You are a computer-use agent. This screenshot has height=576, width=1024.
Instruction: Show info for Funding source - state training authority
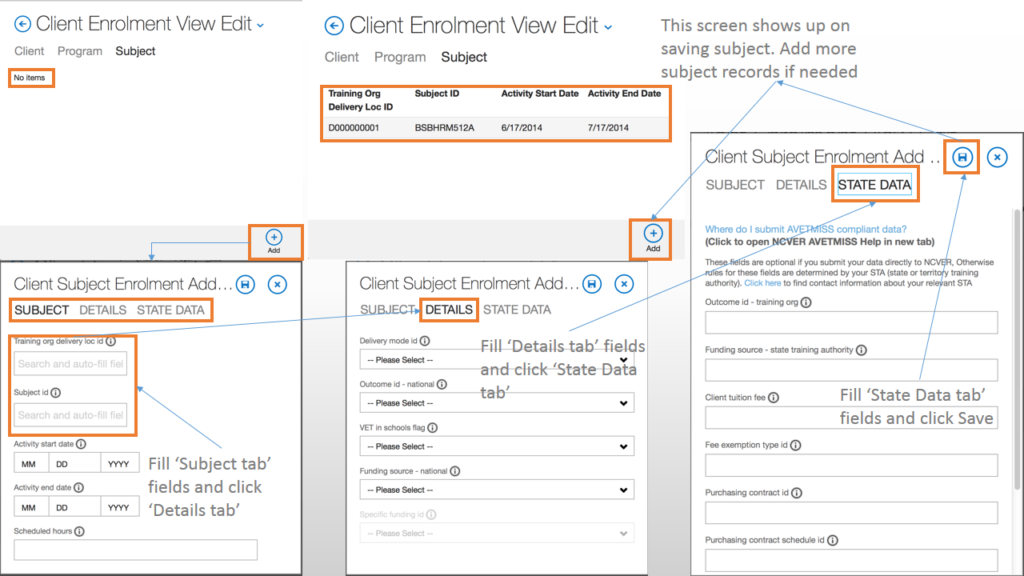tap(860, 350)
